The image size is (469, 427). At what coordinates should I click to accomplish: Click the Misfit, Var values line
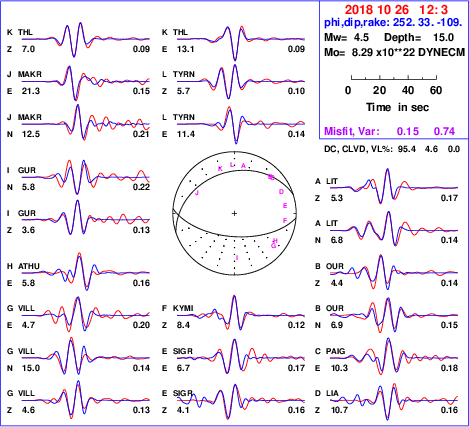390,131
